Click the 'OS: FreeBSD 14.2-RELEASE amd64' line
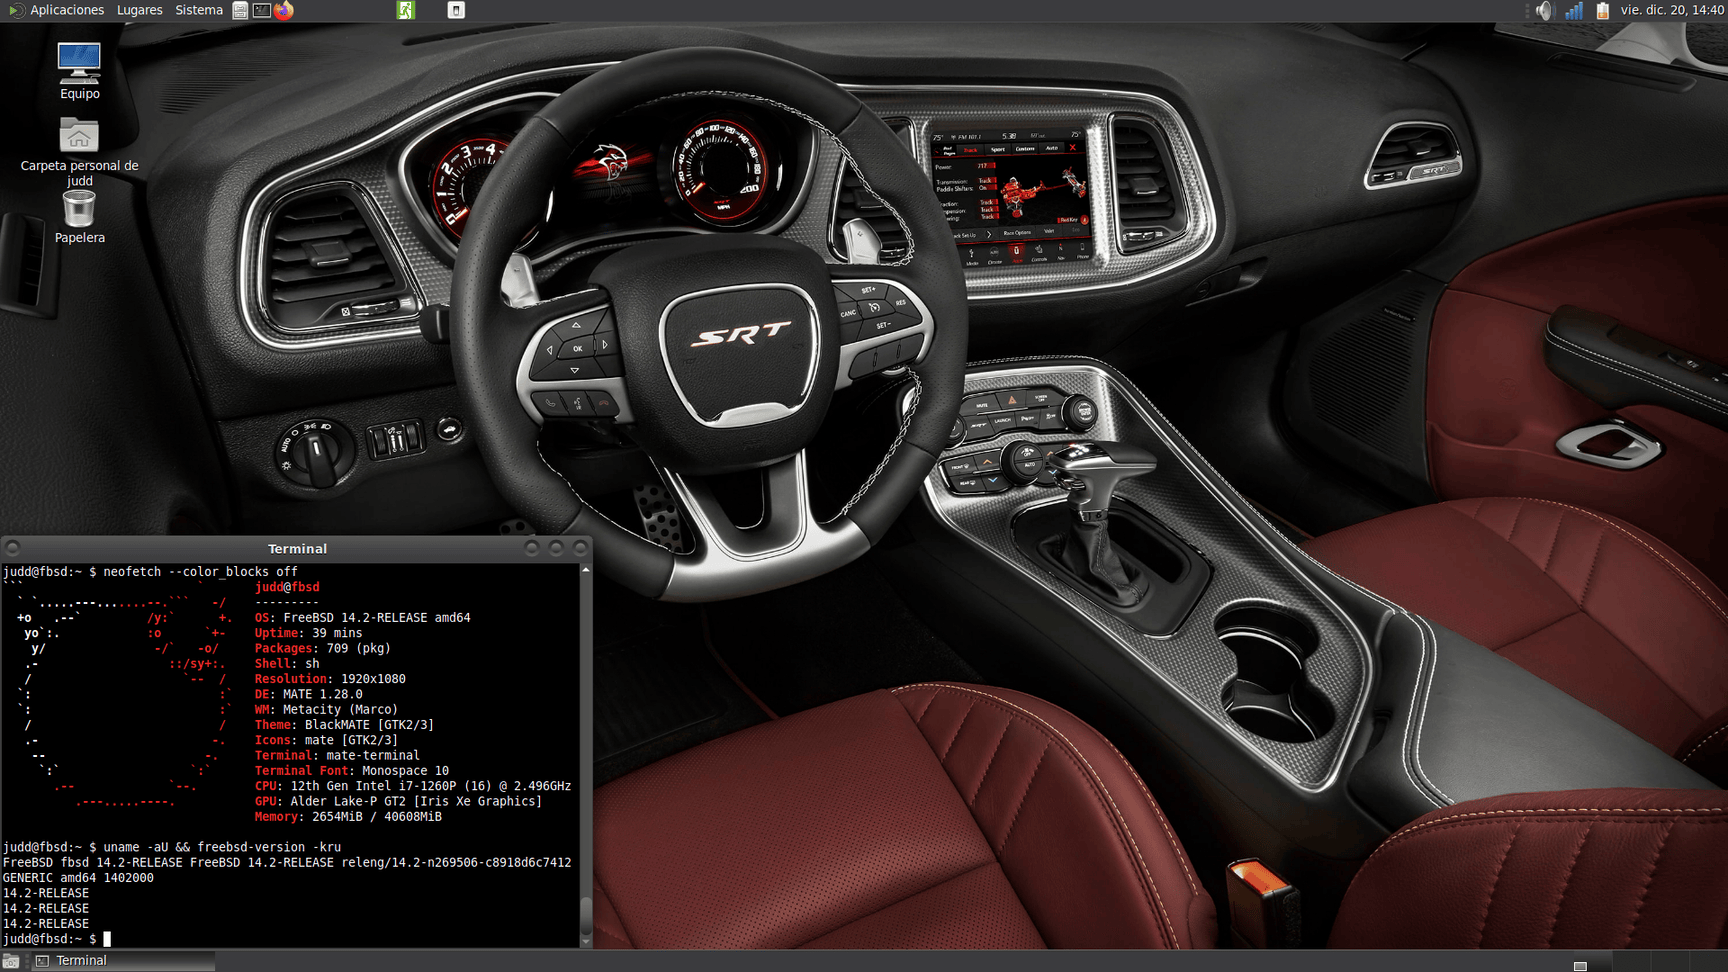Viewport: 1728px width, 972px height. (362, 618)
